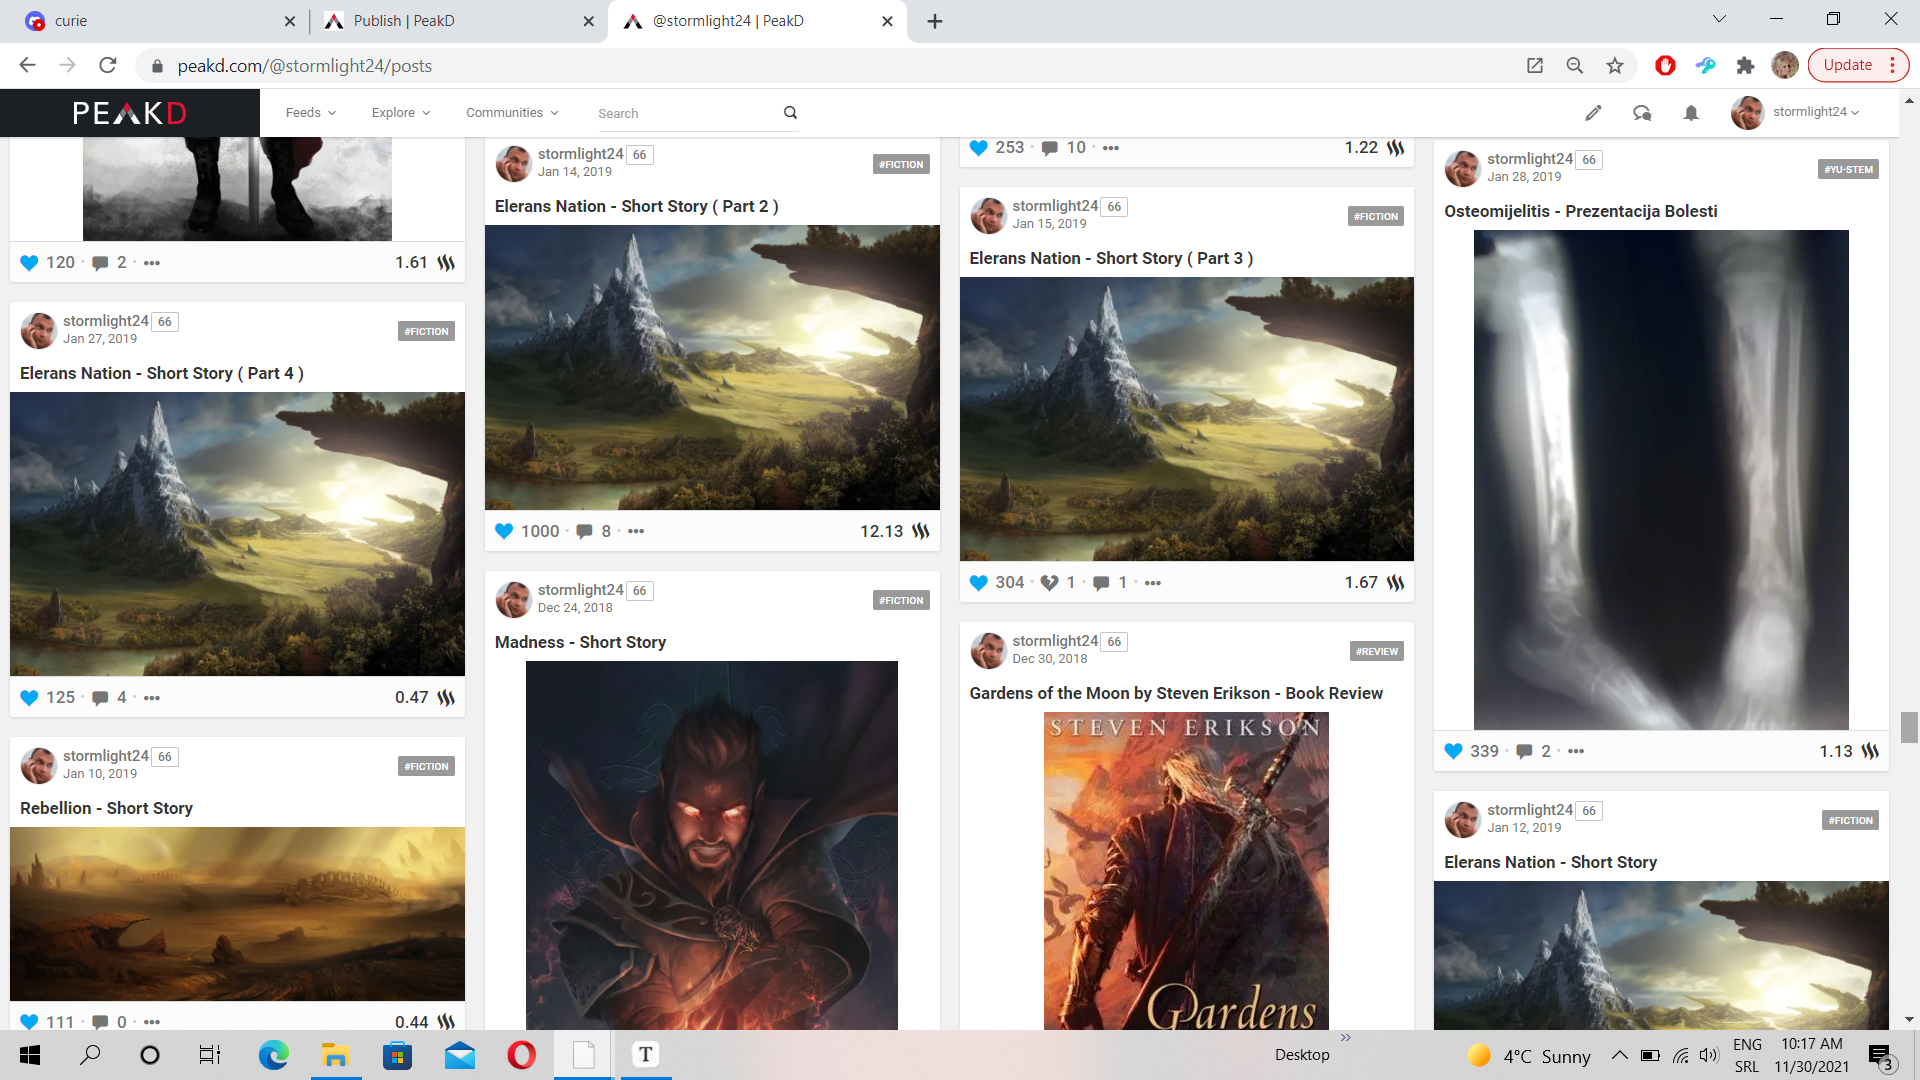This screenshot has height=1080, width=1920.
Task: Like the Elerans Nation Part 3 post heart
Action: [x=979, y=583]
